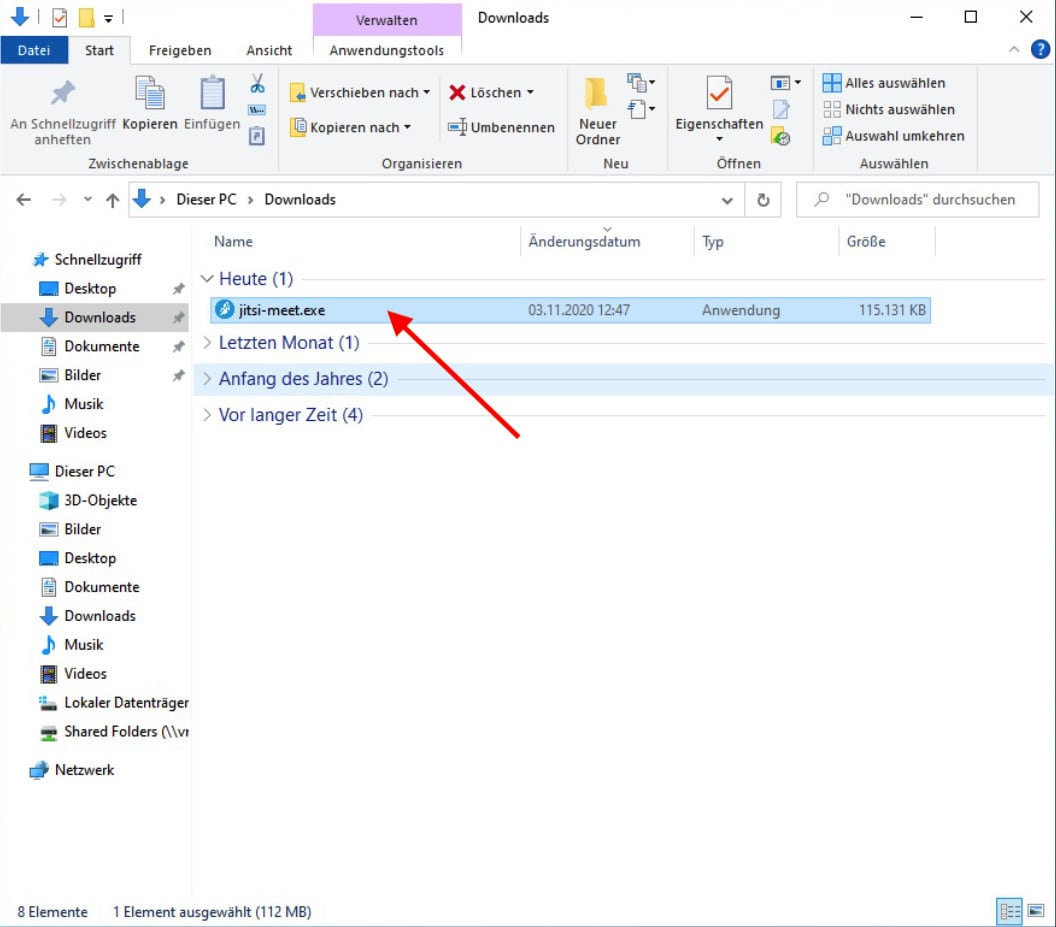Switch to details view in the status bar

pos(1007,912)
